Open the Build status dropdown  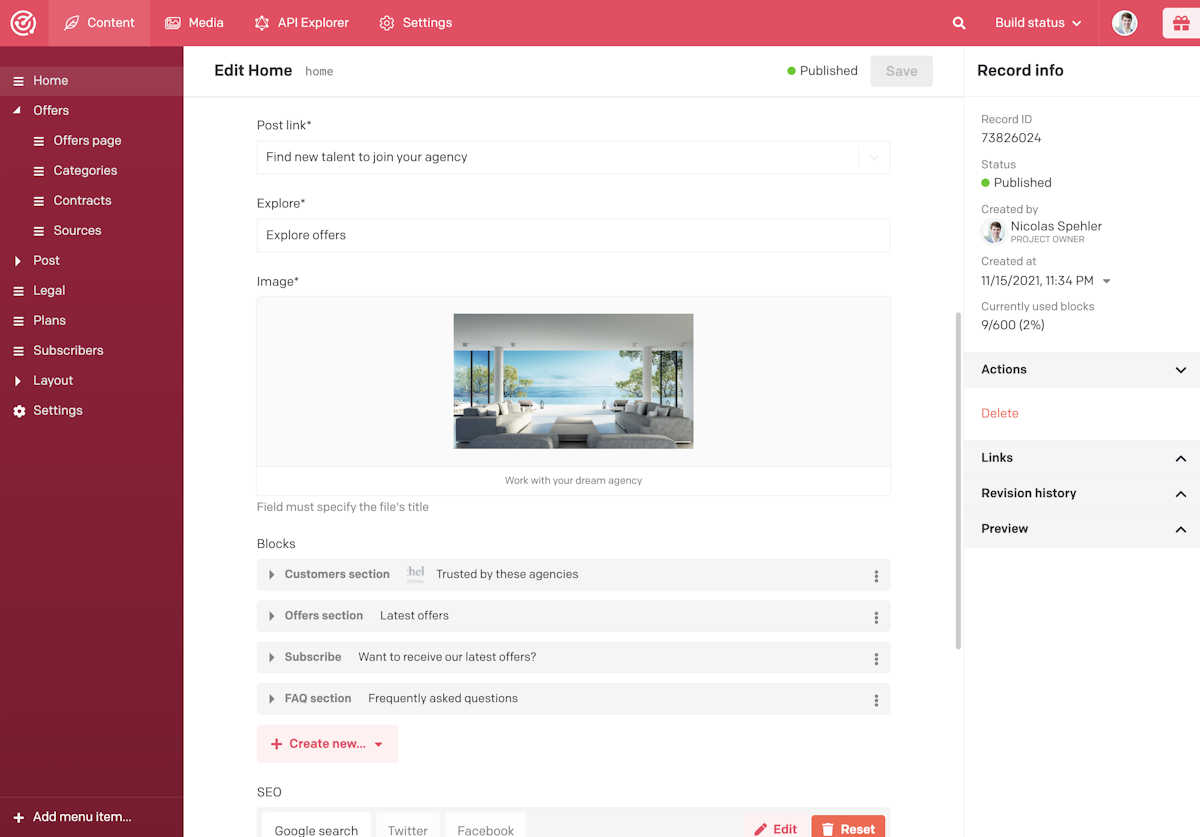[x=1038, y=23]
